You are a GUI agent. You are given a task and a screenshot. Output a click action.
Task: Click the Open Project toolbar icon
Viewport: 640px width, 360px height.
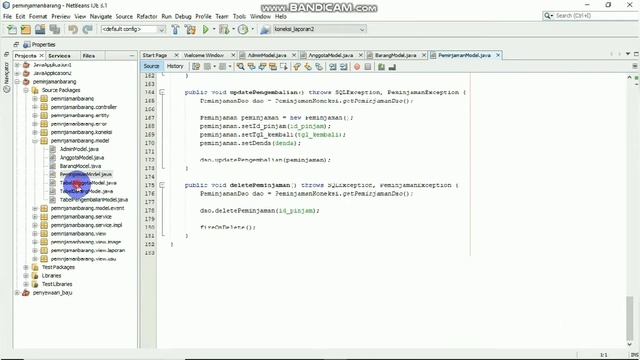40,29
